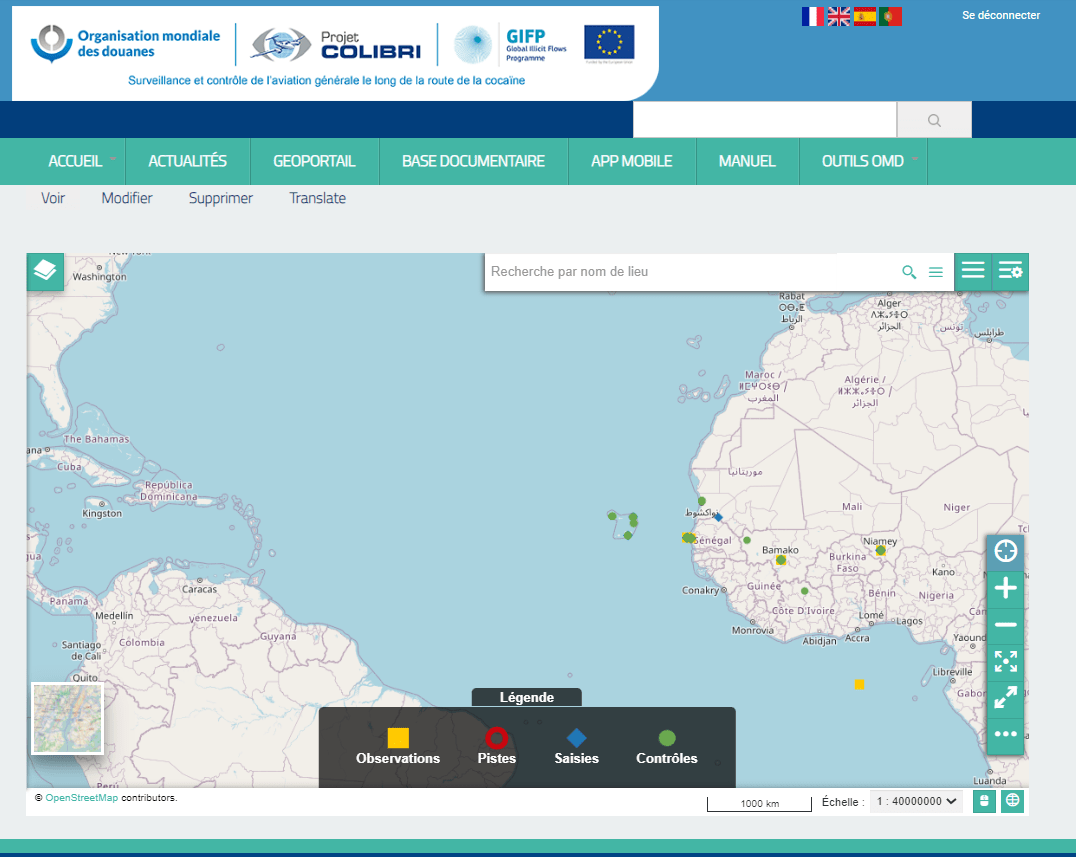Image resolution: width=1076 pixels, height=857 pixels.
Task: Click the geolocation crosshair button
Action: tap(1005, 551)
